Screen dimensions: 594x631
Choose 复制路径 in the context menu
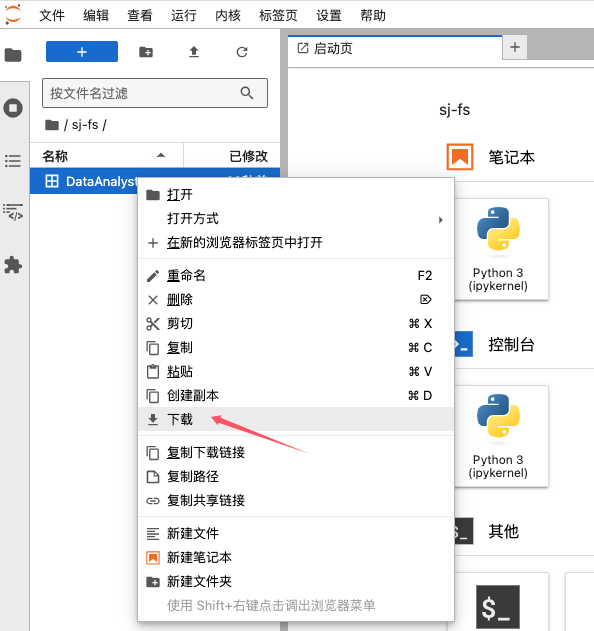point(296,477)
